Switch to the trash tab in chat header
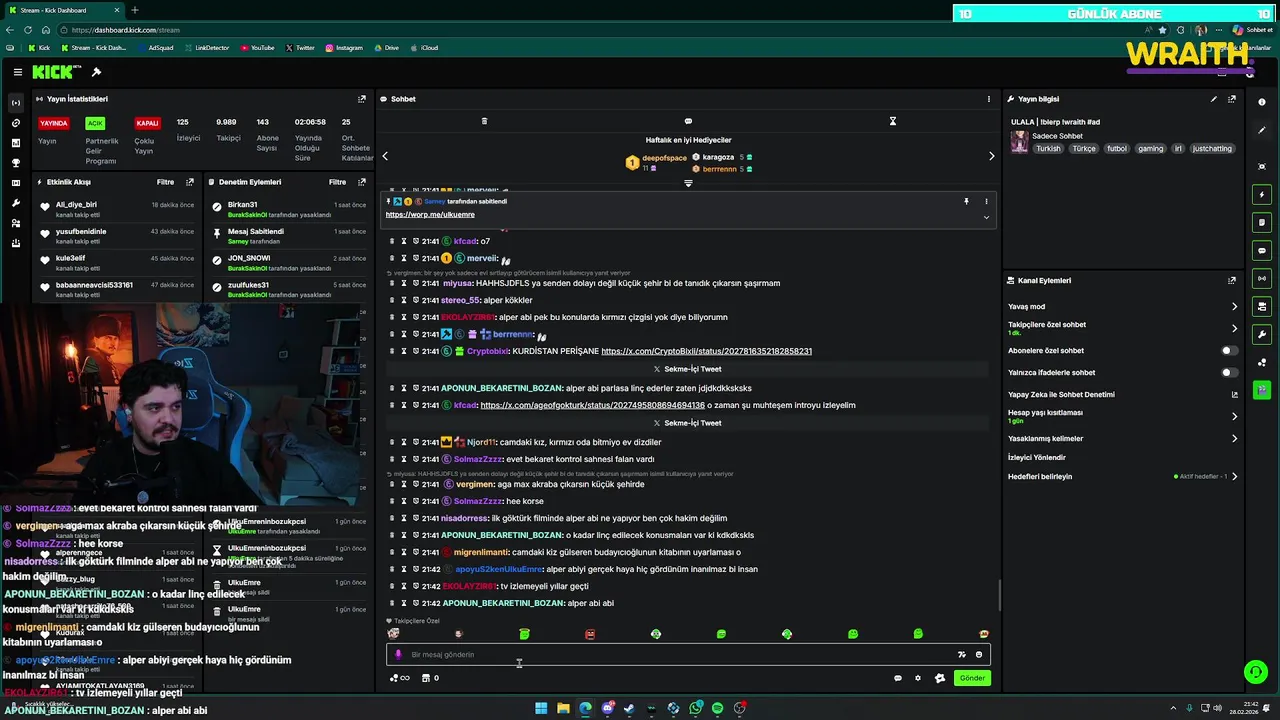This screenshot has width=1280, height=720. [x=484, y=121]
